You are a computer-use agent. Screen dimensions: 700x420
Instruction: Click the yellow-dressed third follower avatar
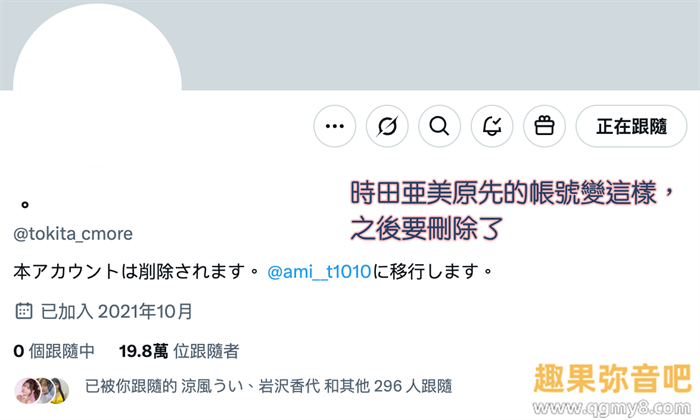[60, 390]
